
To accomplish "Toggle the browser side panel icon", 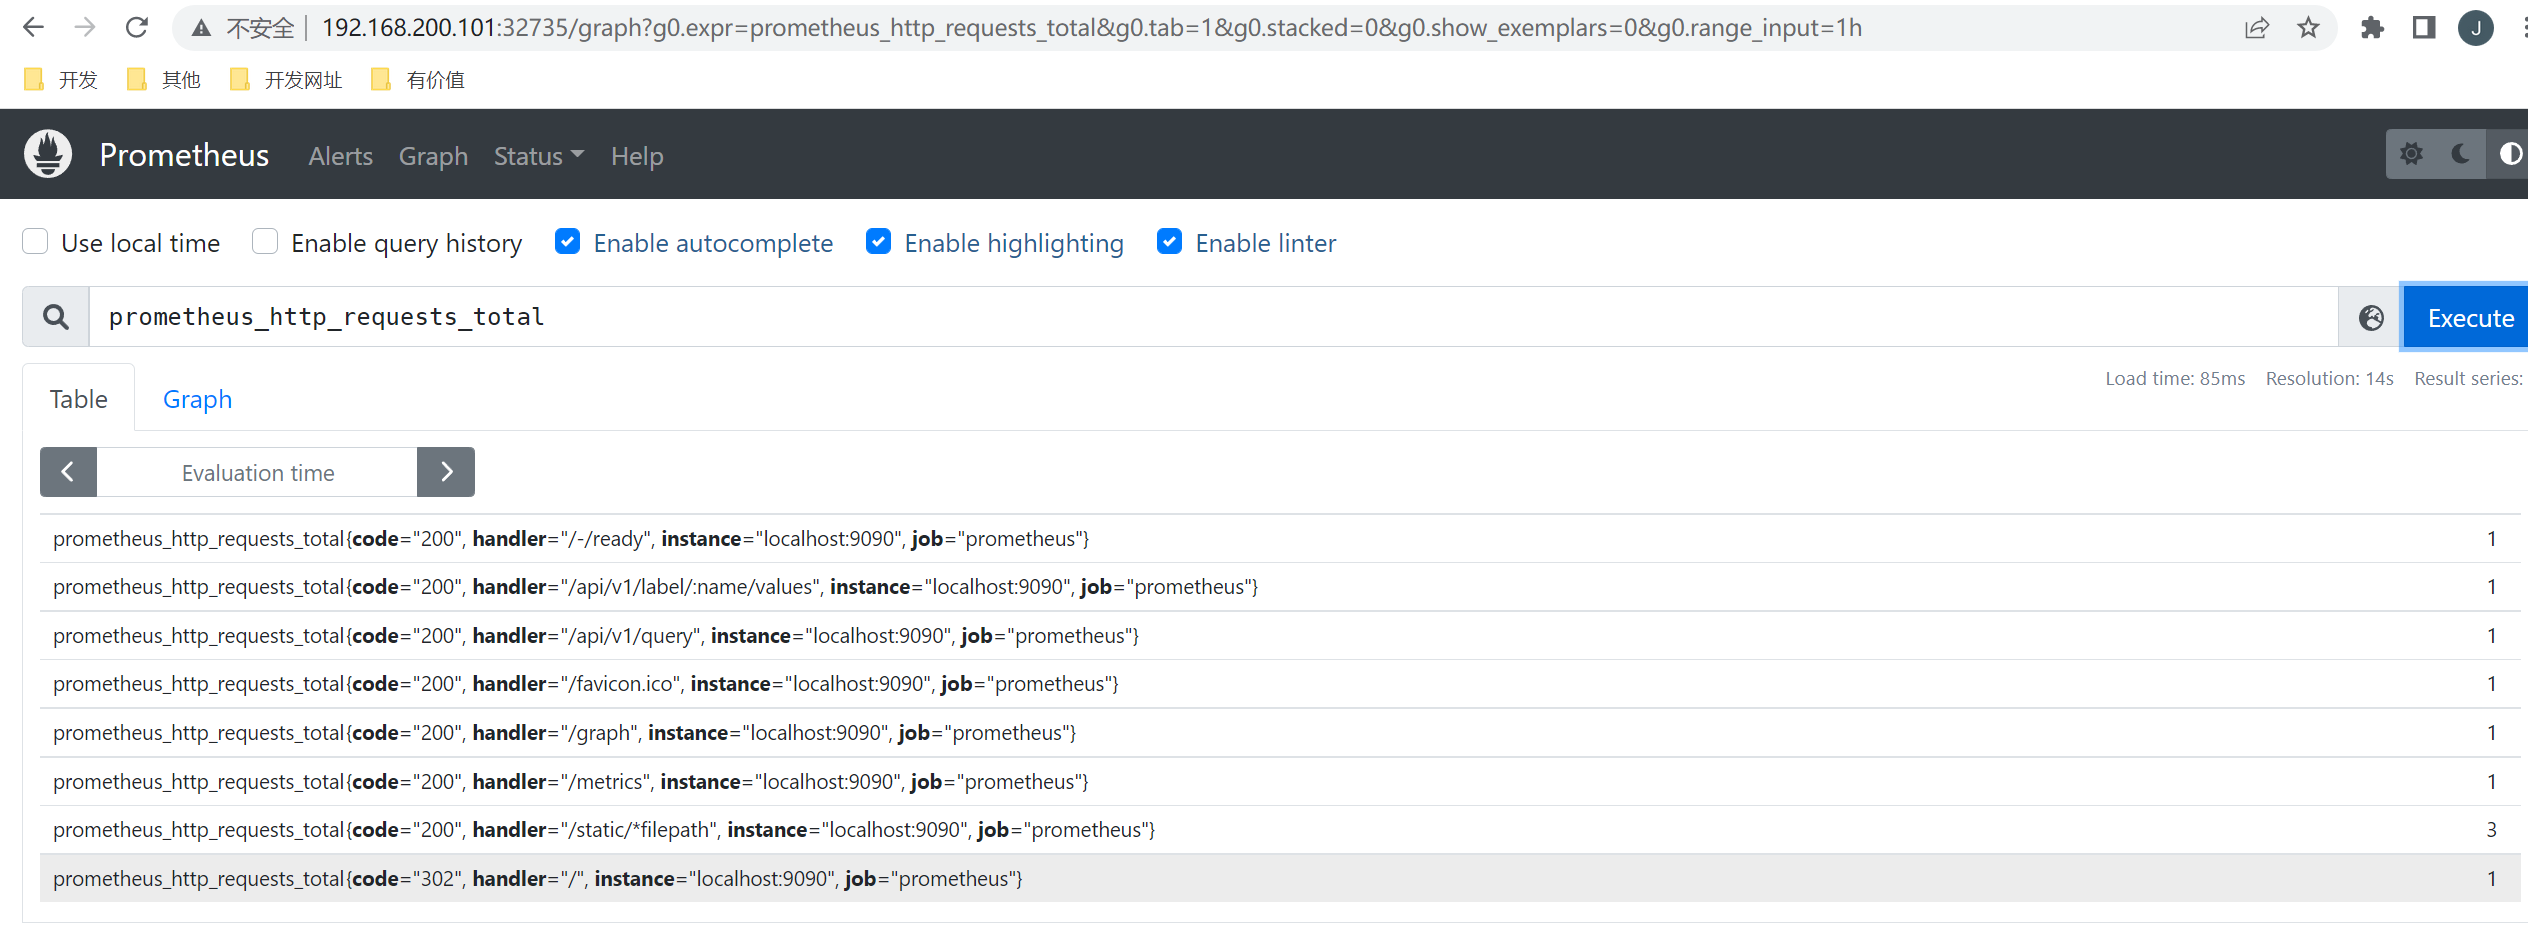I will [2424, 27].
